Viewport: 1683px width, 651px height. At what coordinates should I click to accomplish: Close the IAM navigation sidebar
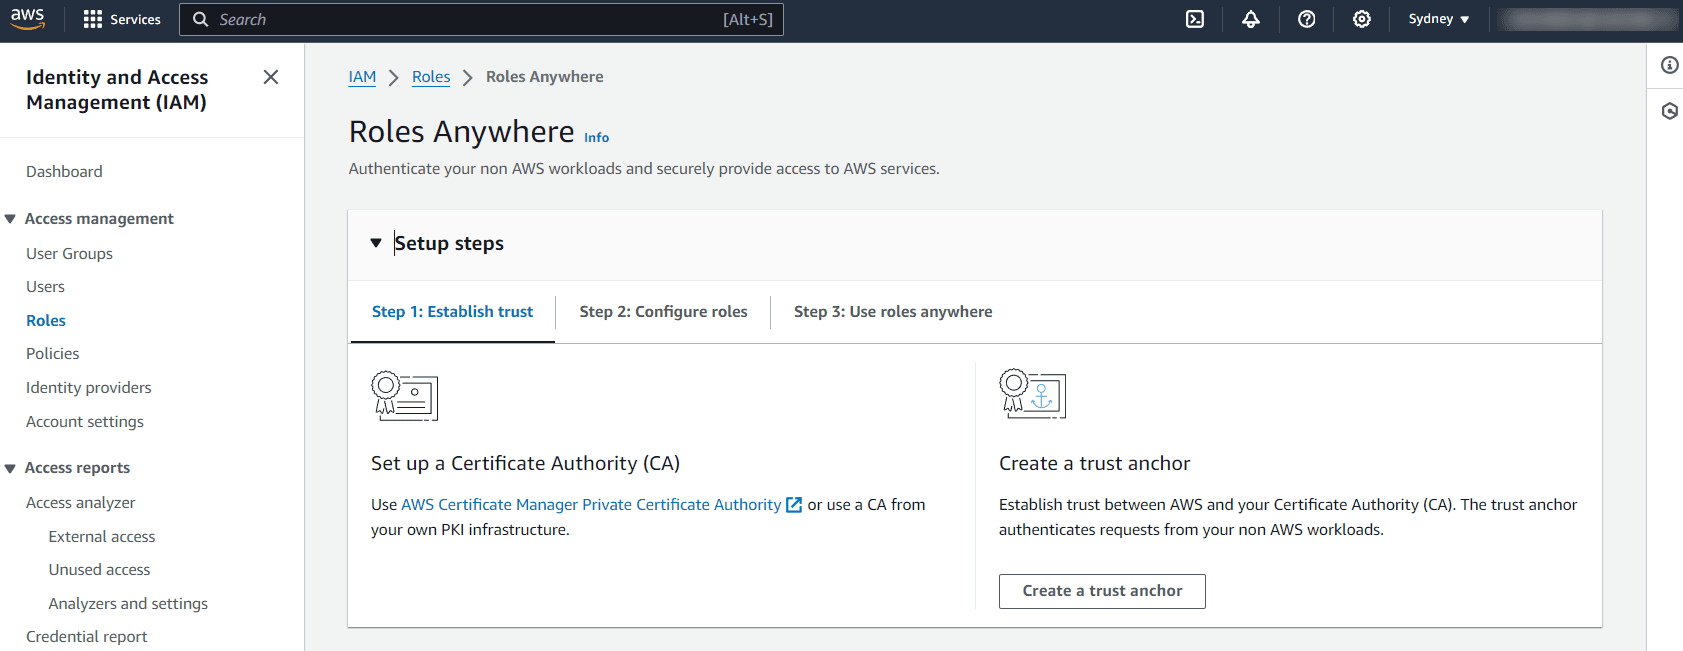pos(271,77)
